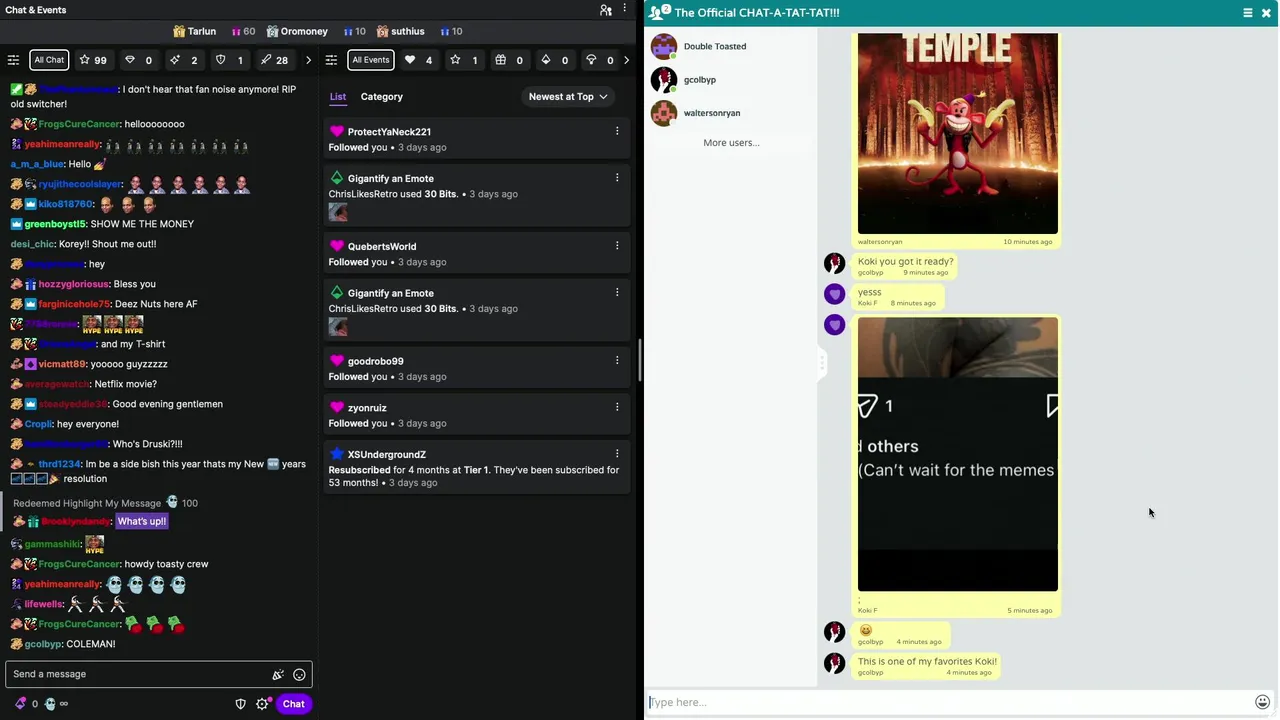
Task: Filter events by the raid parachute icon
Action: (600, 60)
